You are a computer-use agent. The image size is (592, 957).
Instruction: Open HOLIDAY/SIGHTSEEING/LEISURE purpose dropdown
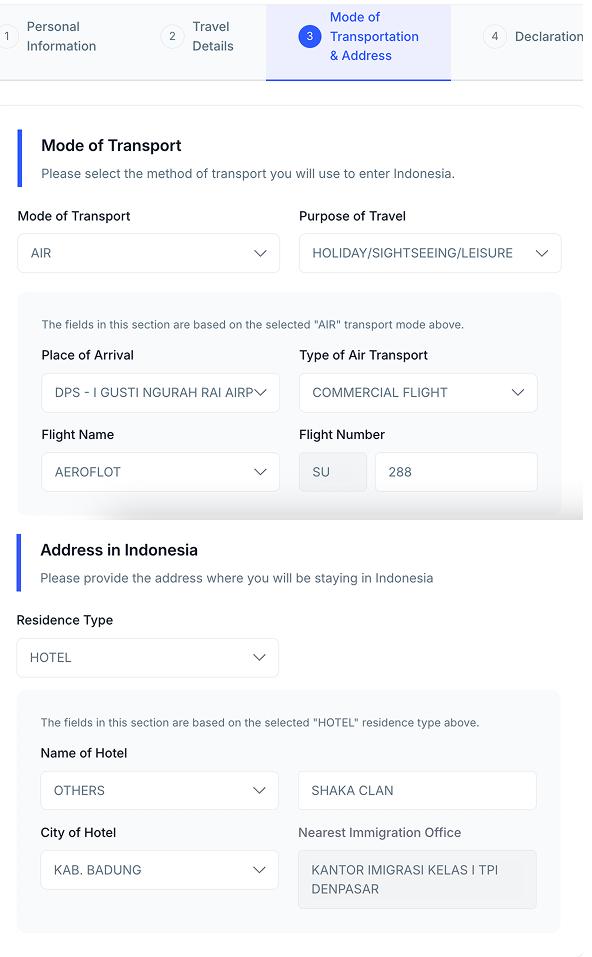430,253
